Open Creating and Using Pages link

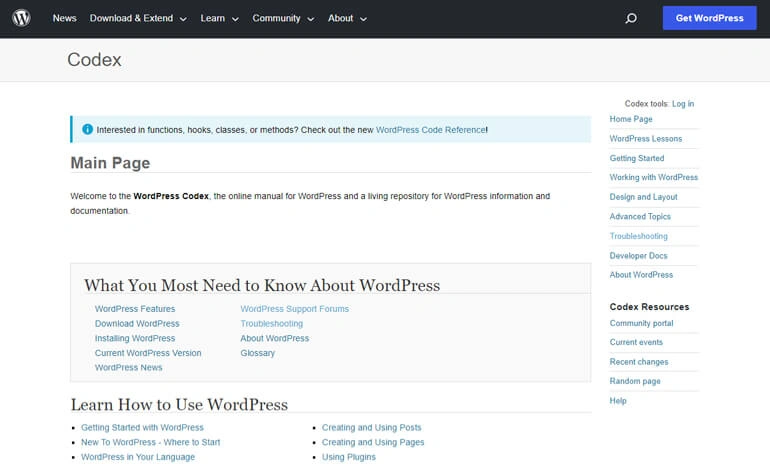click(373, 442)
